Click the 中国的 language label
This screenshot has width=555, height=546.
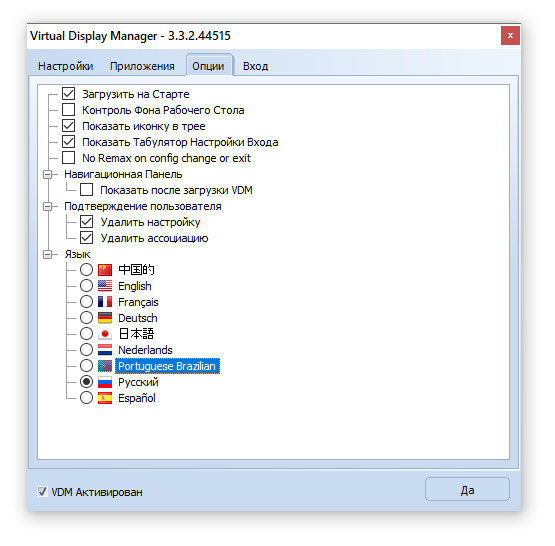(136, 270)
